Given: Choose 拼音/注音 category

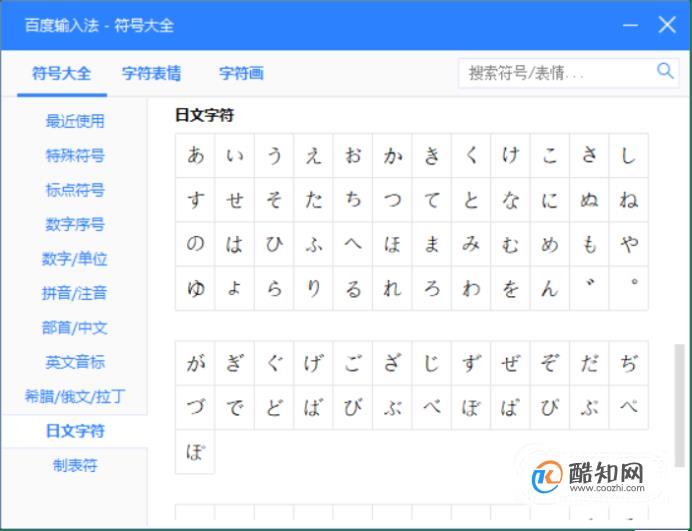Looking at the screenshot, I should (x=75, y=293).
